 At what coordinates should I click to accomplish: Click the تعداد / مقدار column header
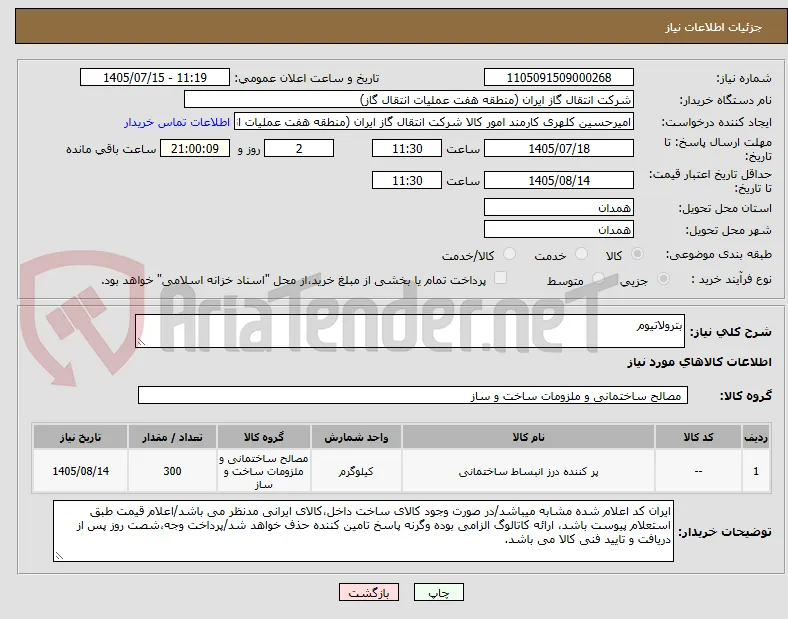pyautogui.click(x=172, y=437)
